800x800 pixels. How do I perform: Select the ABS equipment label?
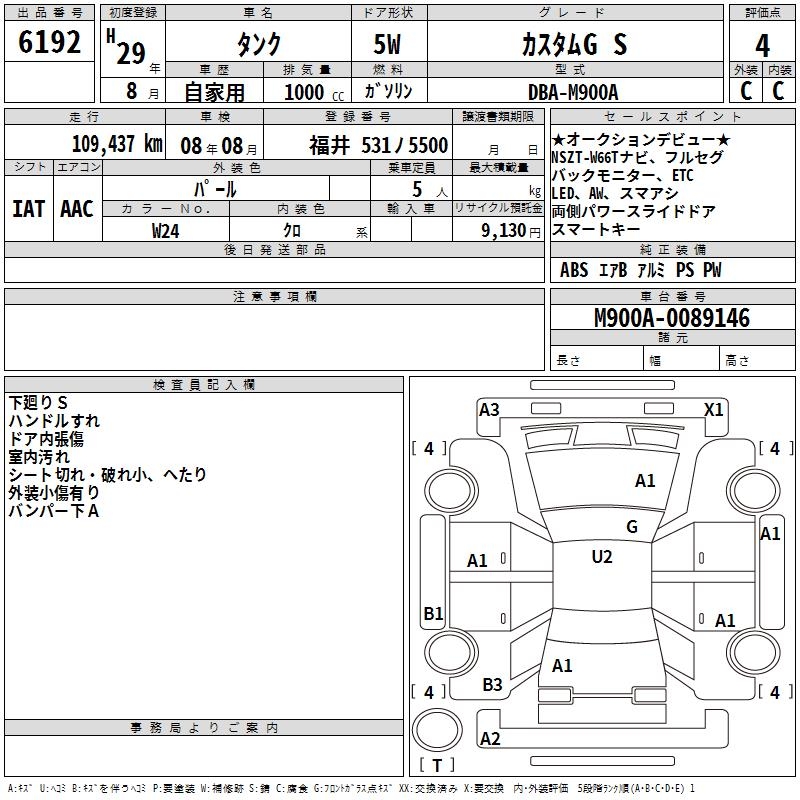pos(574,270)
